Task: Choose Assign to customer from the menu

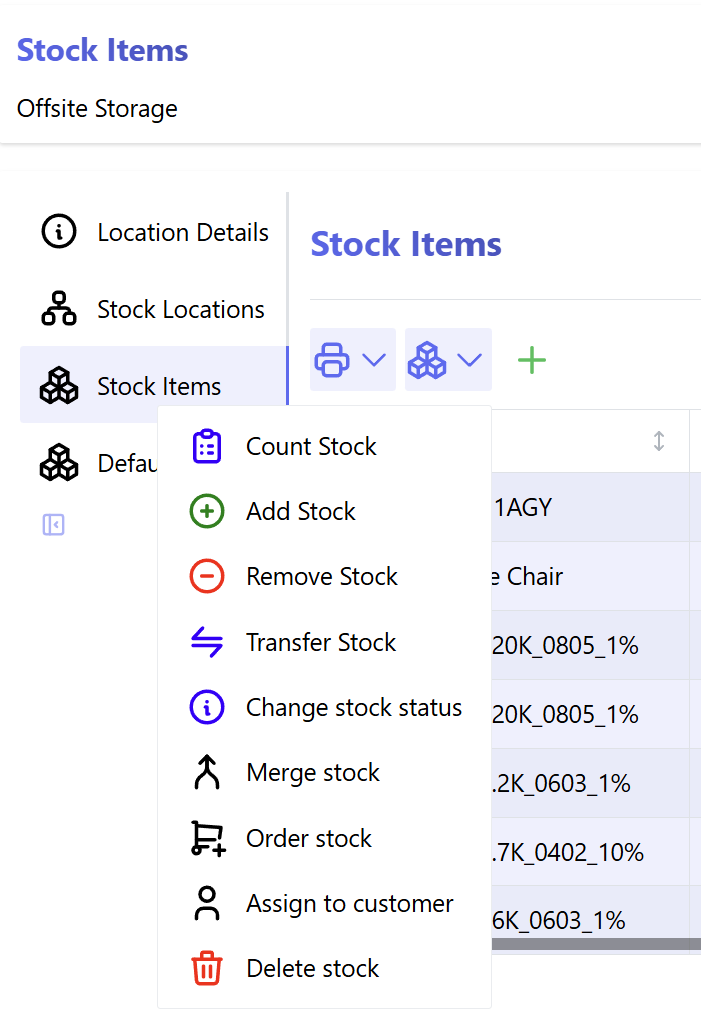Action: (348, 903)
